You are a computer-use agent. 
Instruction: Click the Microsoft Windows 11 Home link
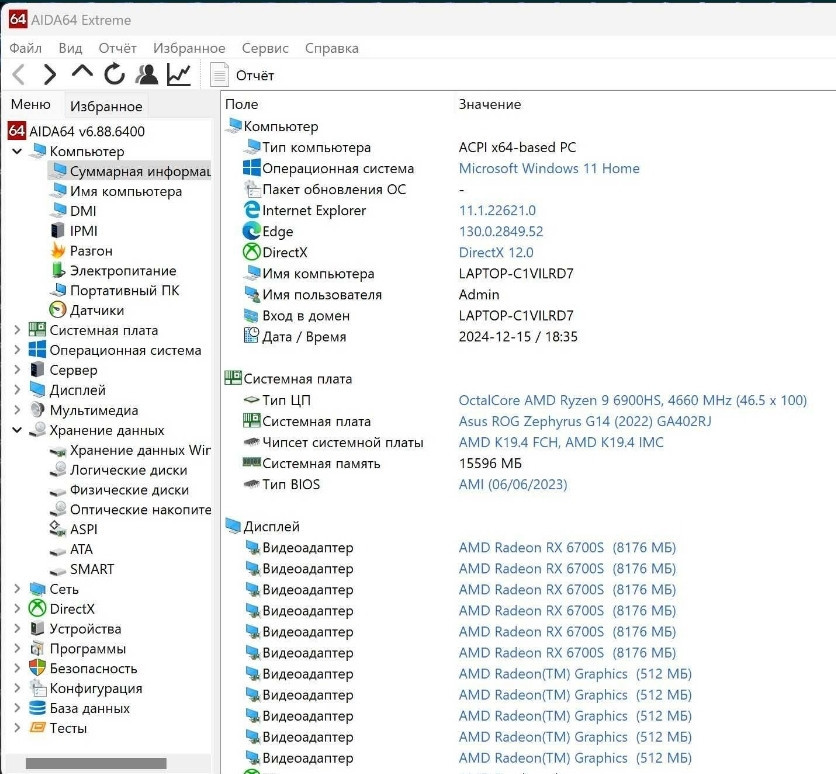click(x=548, y=168)
